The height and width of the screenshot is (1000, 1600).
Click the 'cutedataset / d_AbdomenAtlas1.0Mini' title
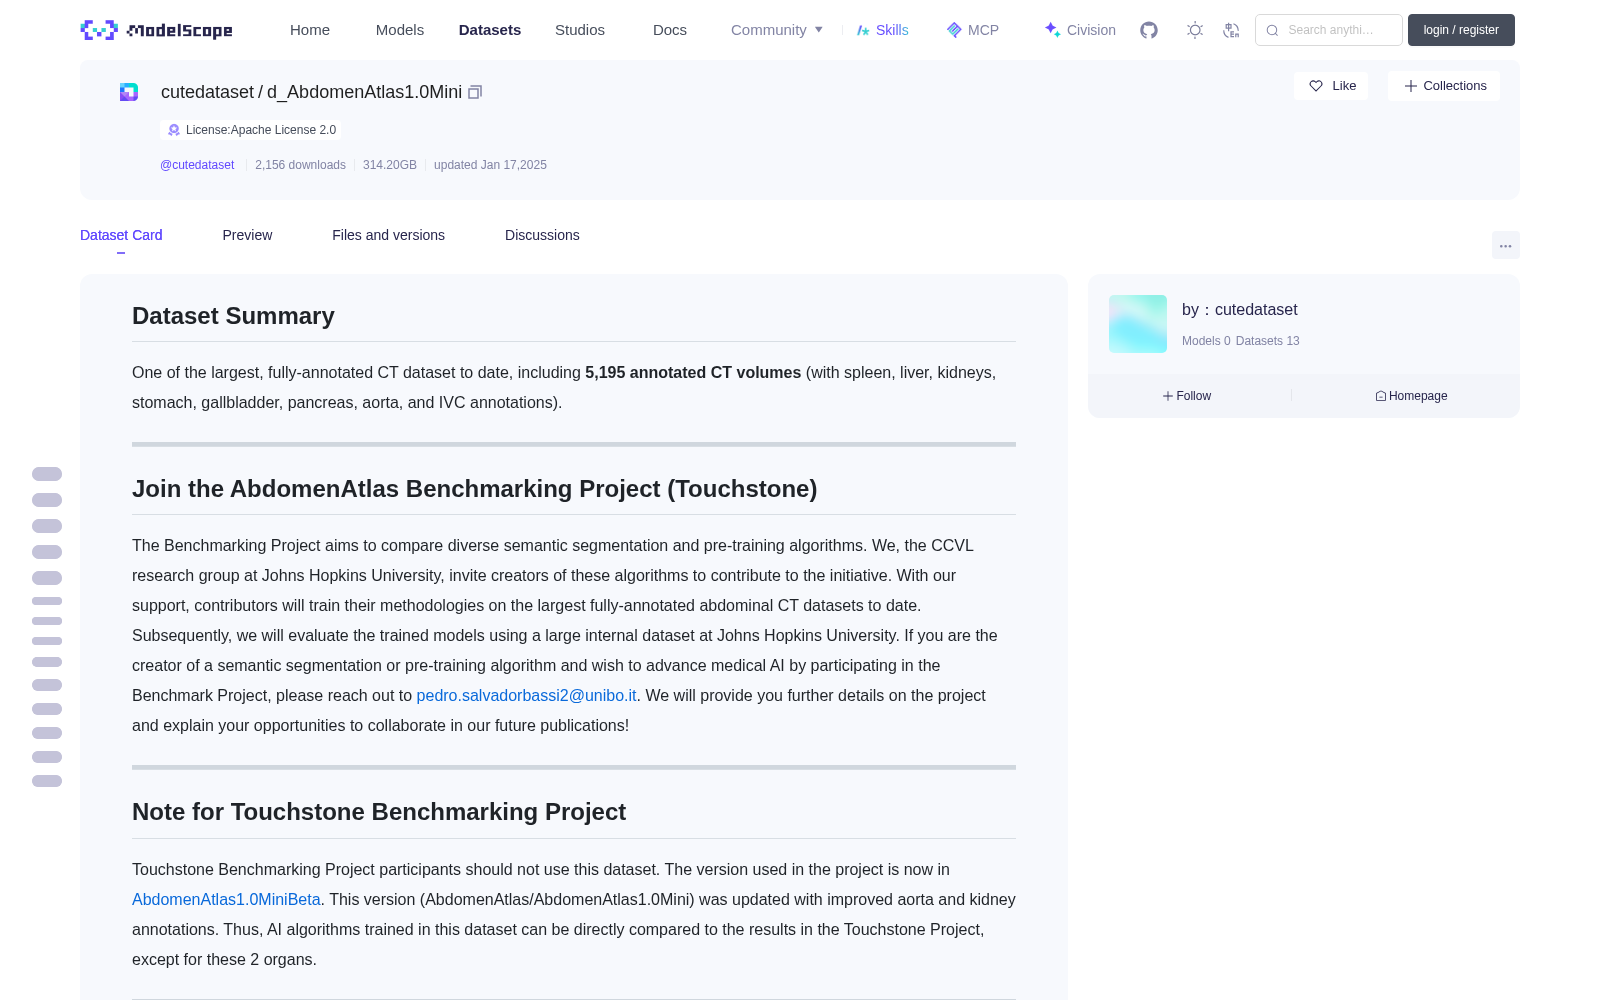pyautogui.click(x=311, y=92)
